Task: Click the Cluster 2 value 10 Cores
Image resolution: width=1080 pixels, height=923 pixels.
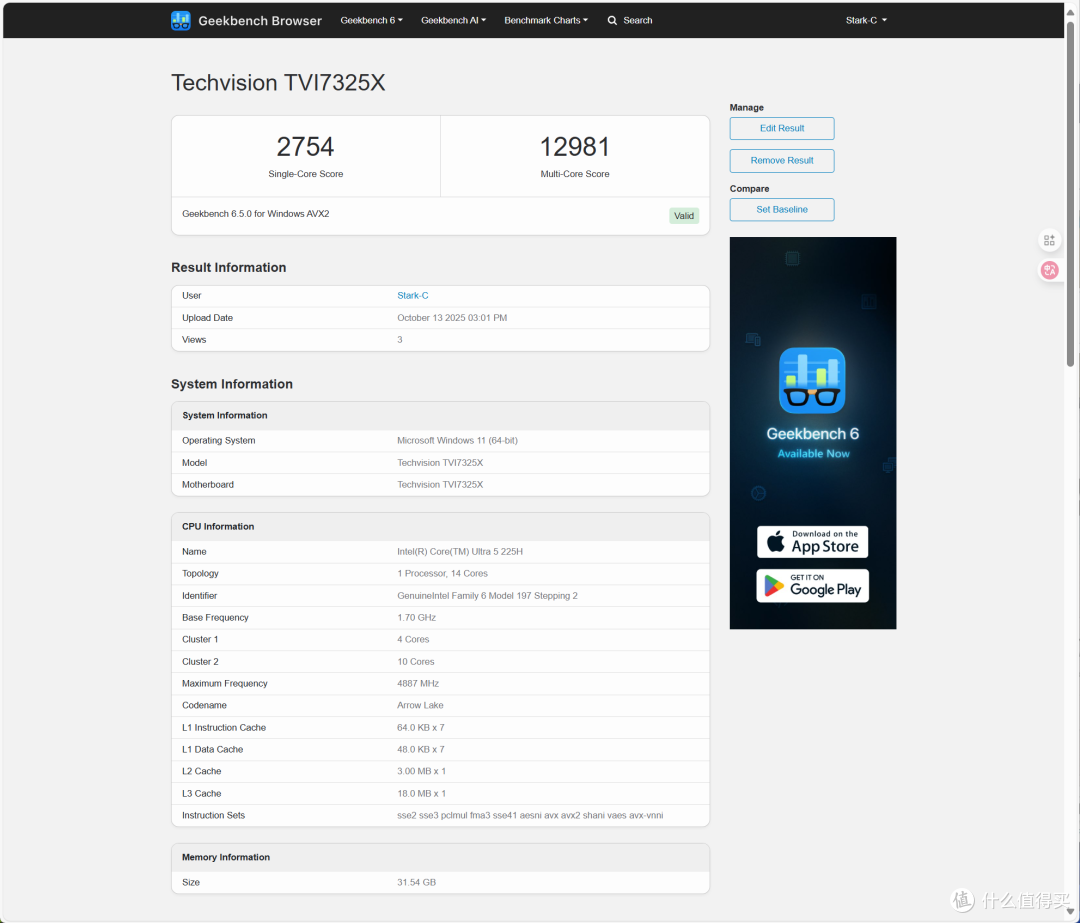Action: pos(416,662)
